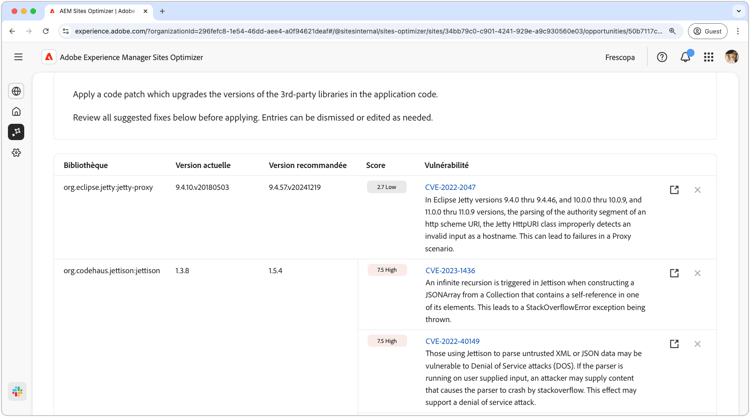Open the notifications bell

(685, 57)
